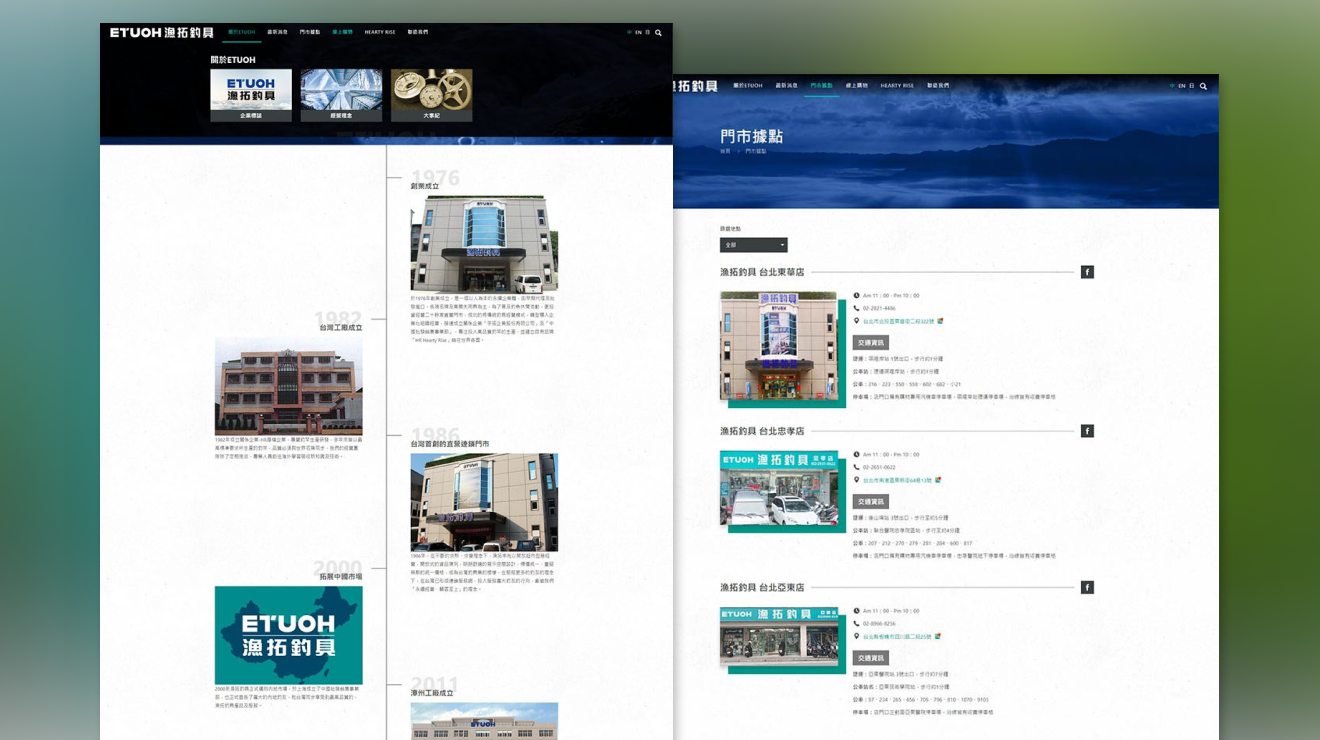Click map pin icon of 台北忠孝店
The image size is (1320, 740).
coord(857,480)
